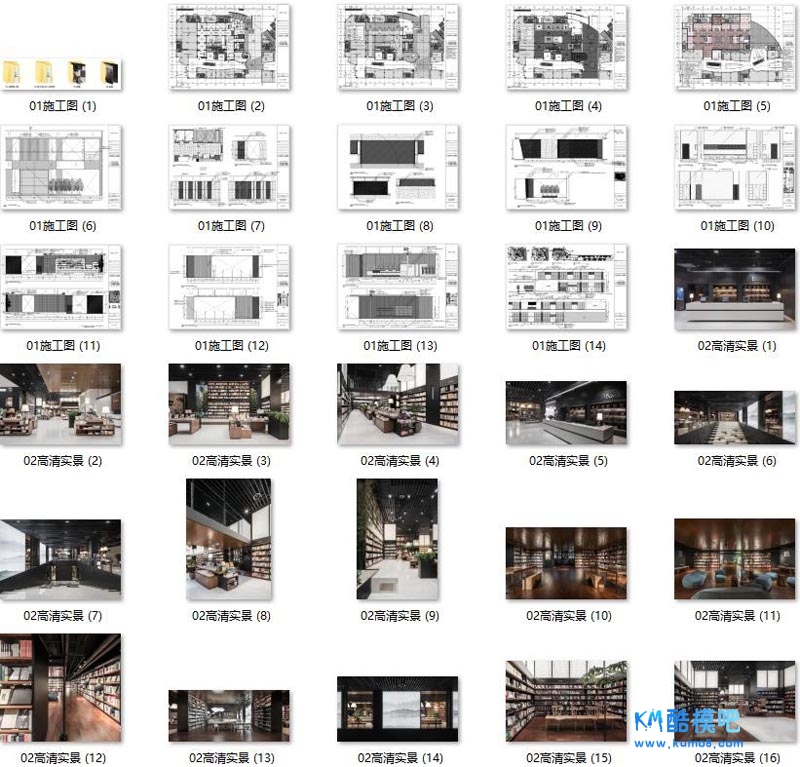Select 02高清实景 (11) lounge seating photo
800x767 pixels.
click(x=735, y=559)
